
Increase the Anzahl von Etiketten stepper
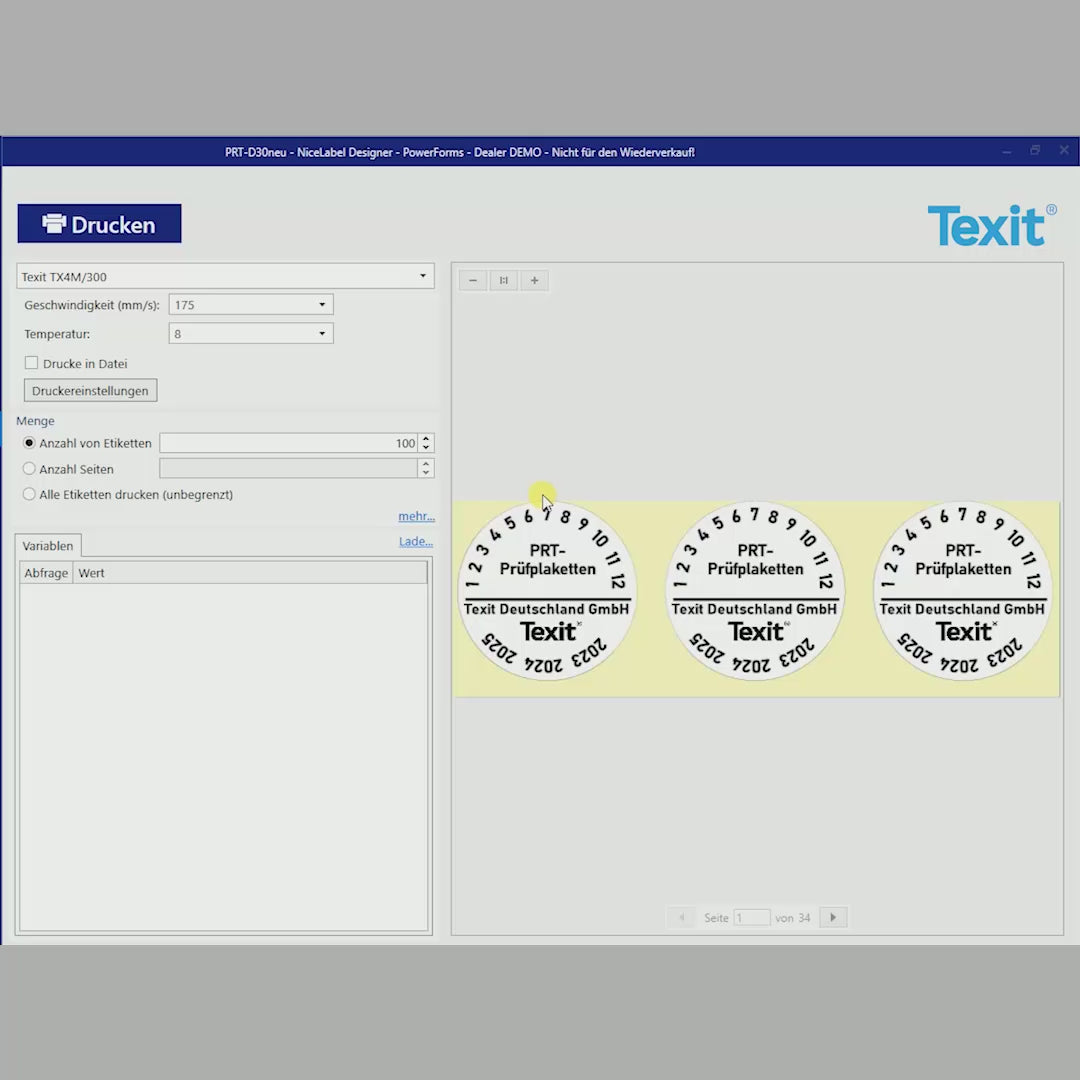coord(426,438)
